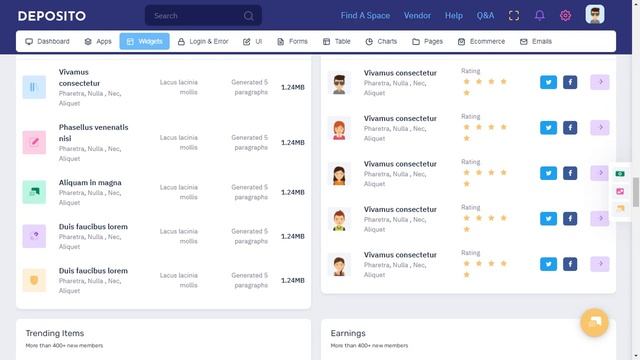The width and height of the screenshot is (640, 360).
Task: Click the blue pause-bars icon beside Vivamus consectetur
Action: pos(34,87)
